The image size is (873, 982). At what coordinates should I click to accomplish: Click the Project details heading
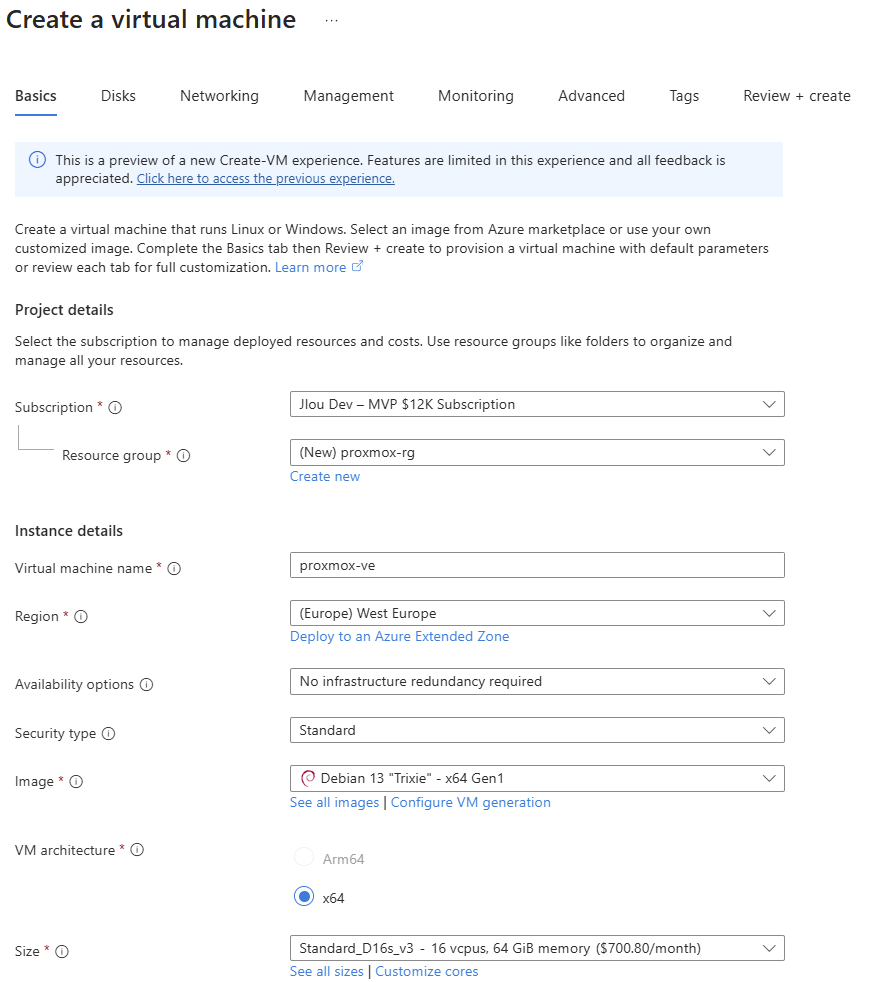(65, 310)
